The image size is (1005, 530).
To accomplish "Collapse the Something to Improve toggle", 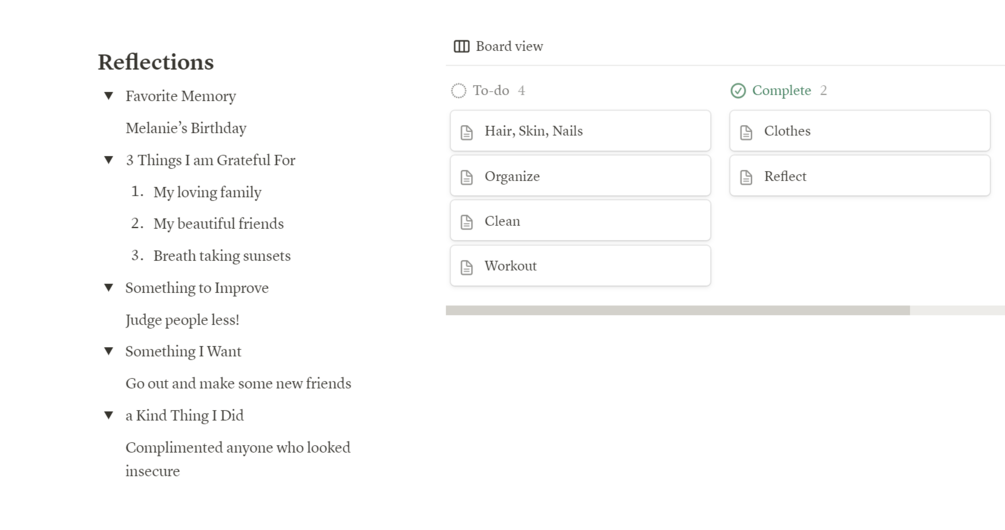I will tap(109, 288).
